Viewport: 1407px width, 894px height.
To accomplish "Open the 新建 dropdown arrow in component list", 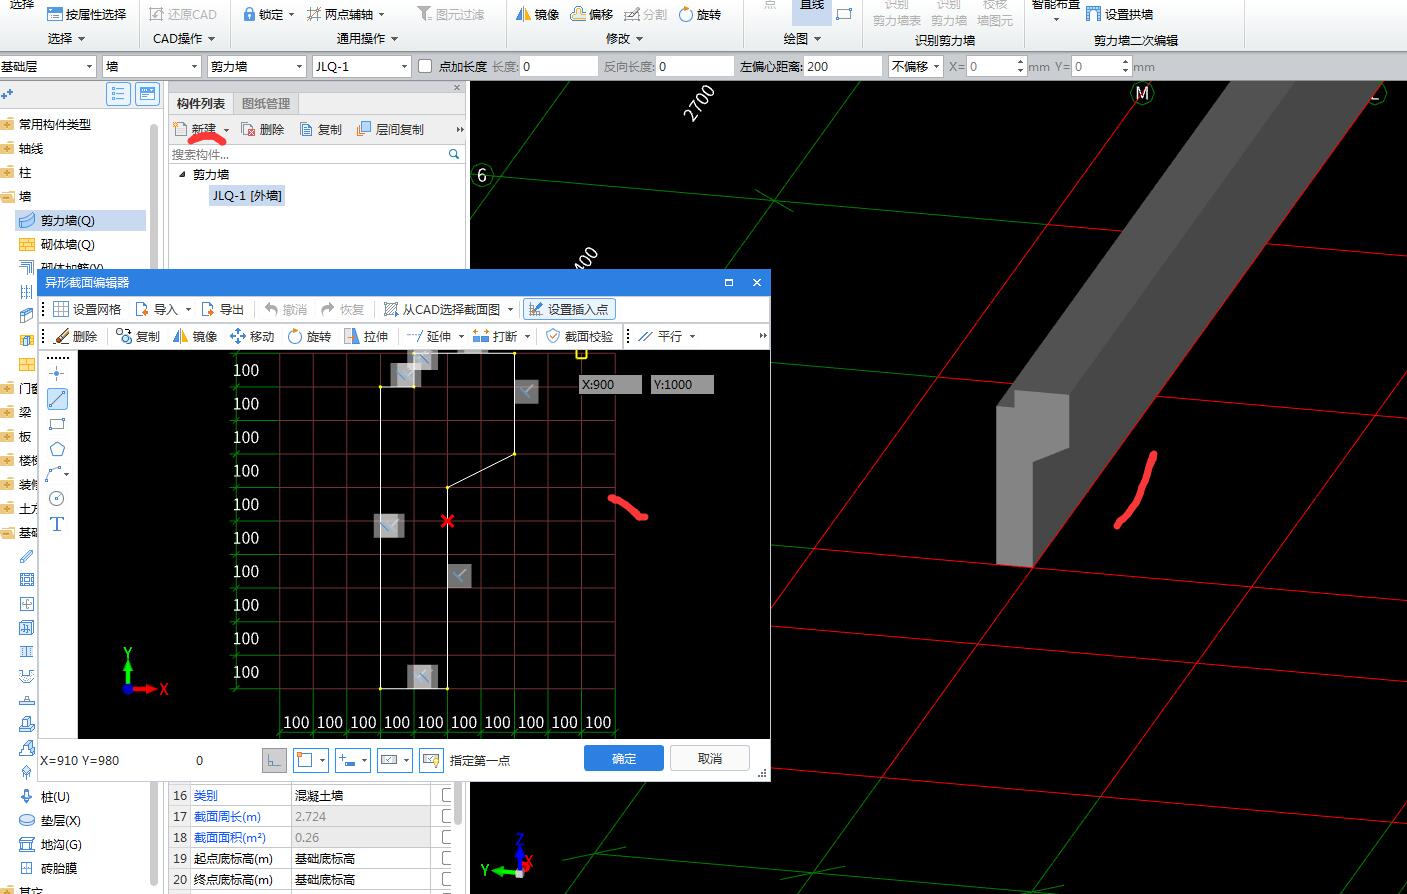I will coord(226,130).
